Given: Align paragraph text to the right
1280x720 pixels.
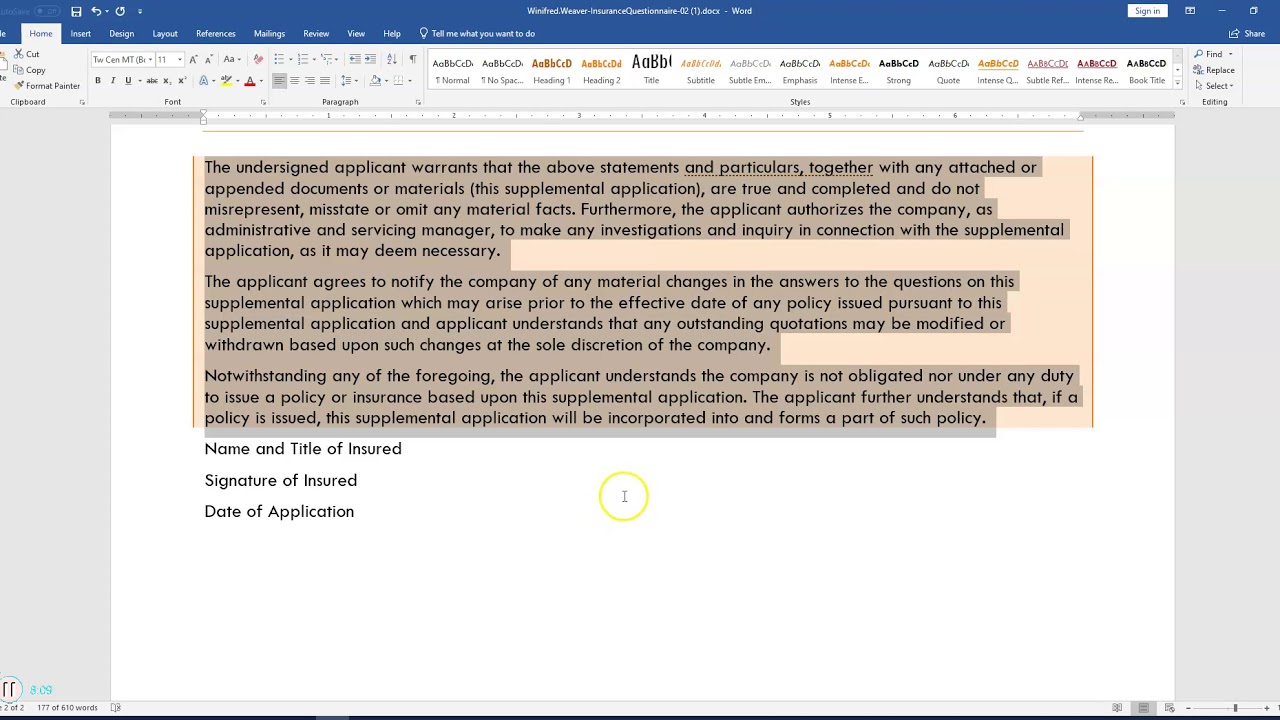Looking at the screenshot, I should pyautogui.click(x=310, y=80).
